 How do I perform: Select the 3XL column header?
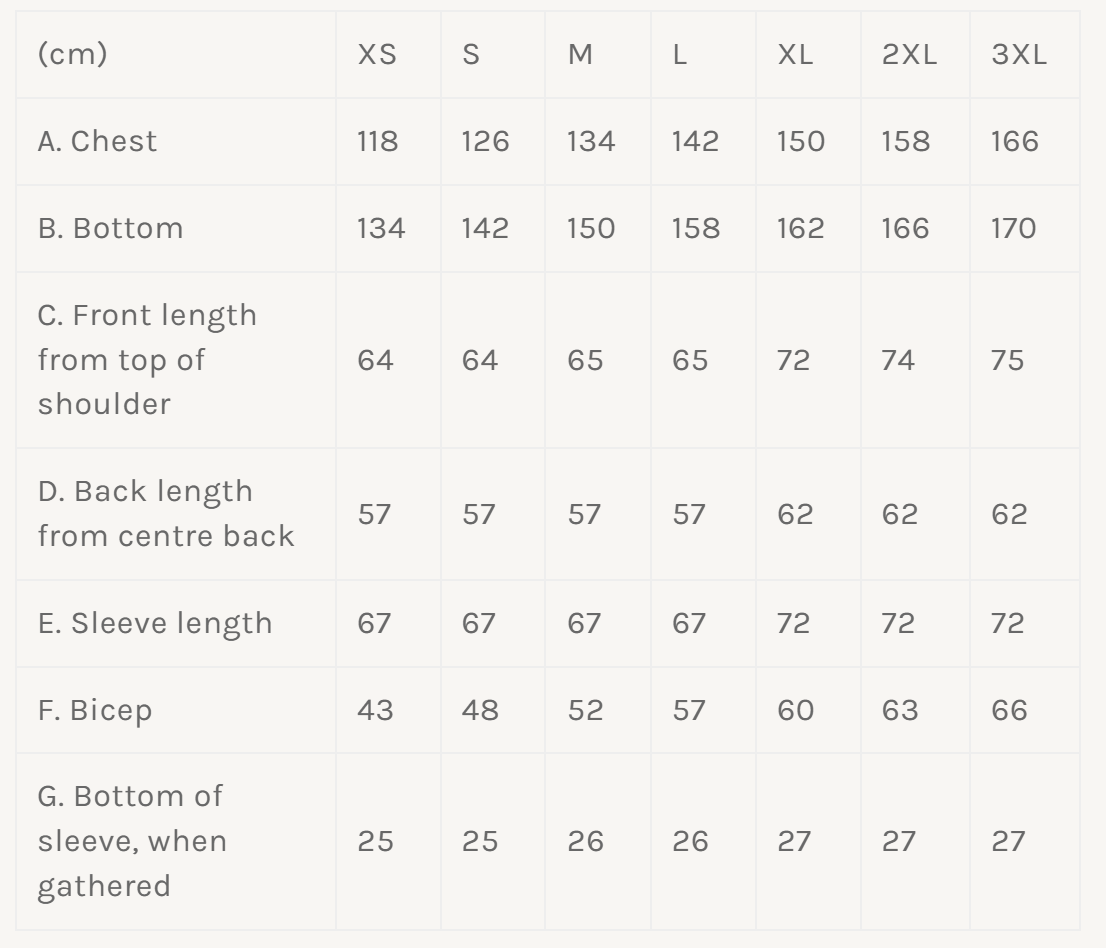[x=1019, y=54]
